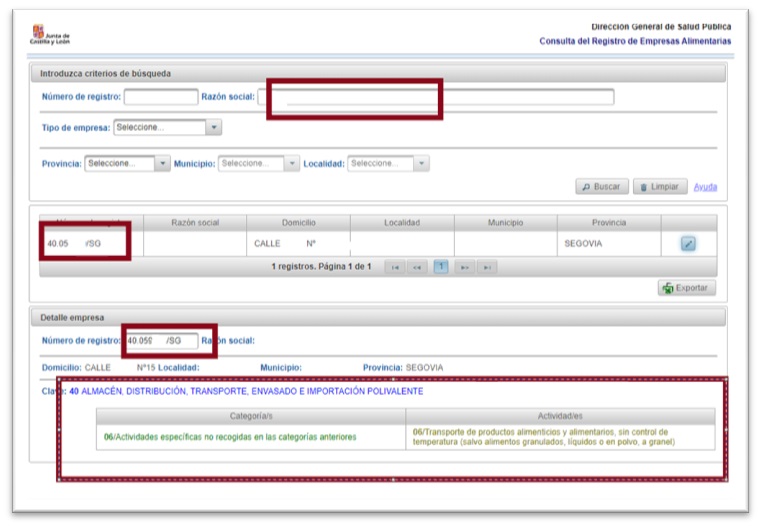The height and width of the screenshot is (528, 761).
Task: Go to next page of results
Action: 463,268
